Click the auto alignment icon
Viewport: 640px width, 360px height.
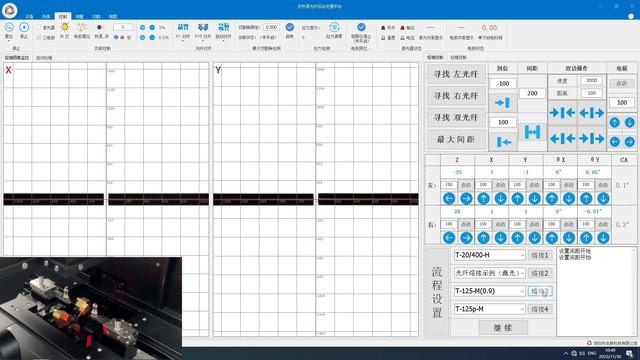(x=223, y=27)
